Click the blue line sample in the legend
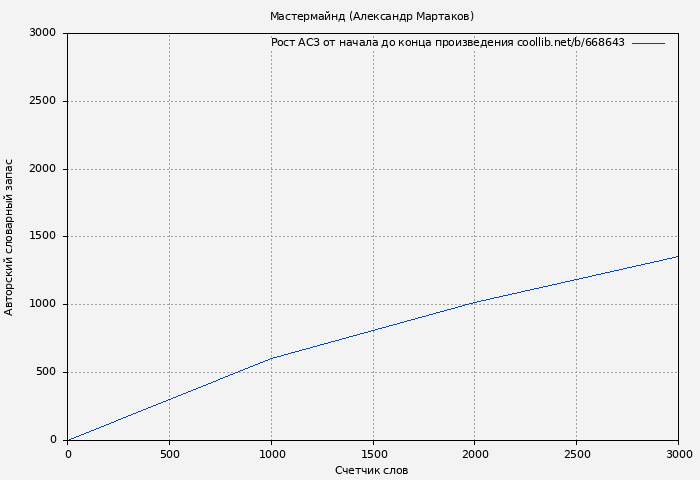700x480 pixels. [x=648, y=43]
